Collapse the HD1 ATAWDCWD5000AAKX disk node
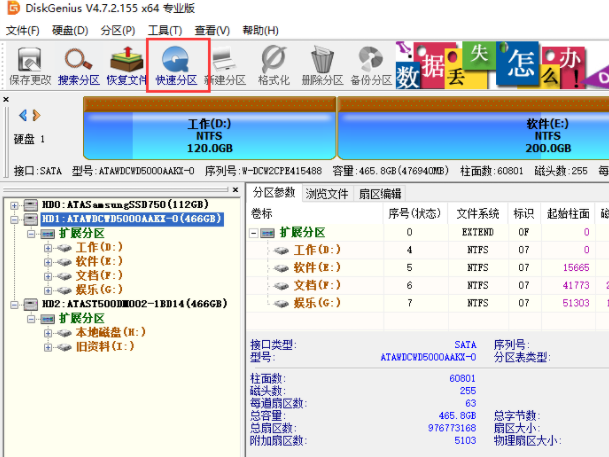 (14, 219)
